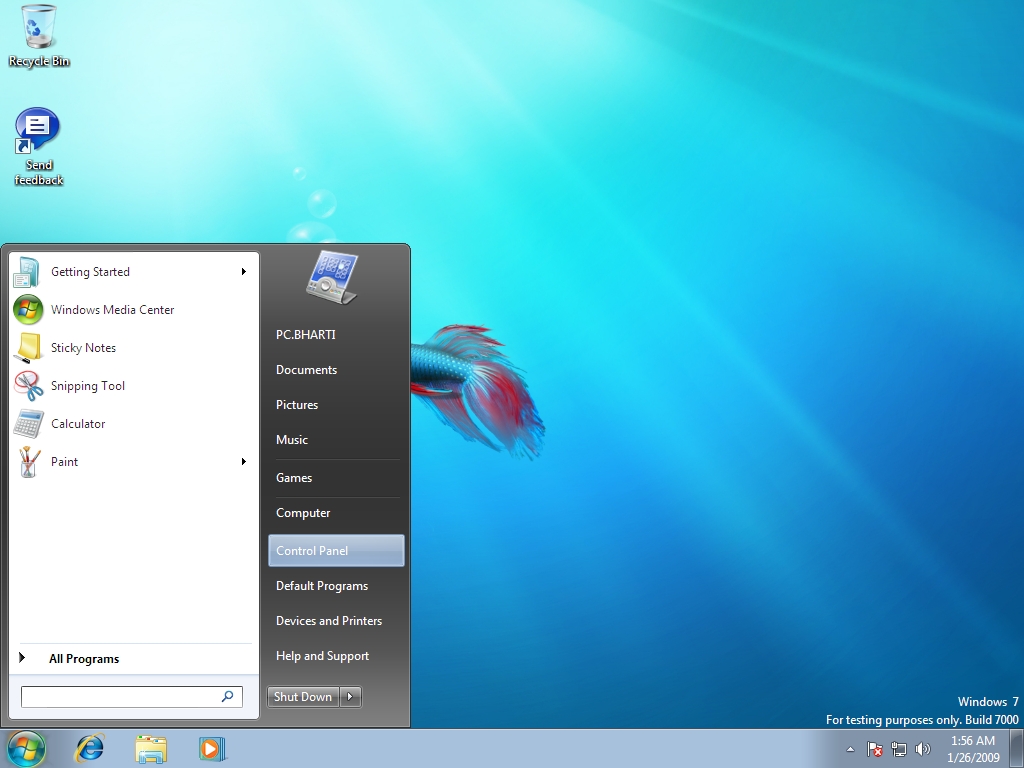Select Devices and Printers
This screenshot has height=768, width=1024.
329,620
